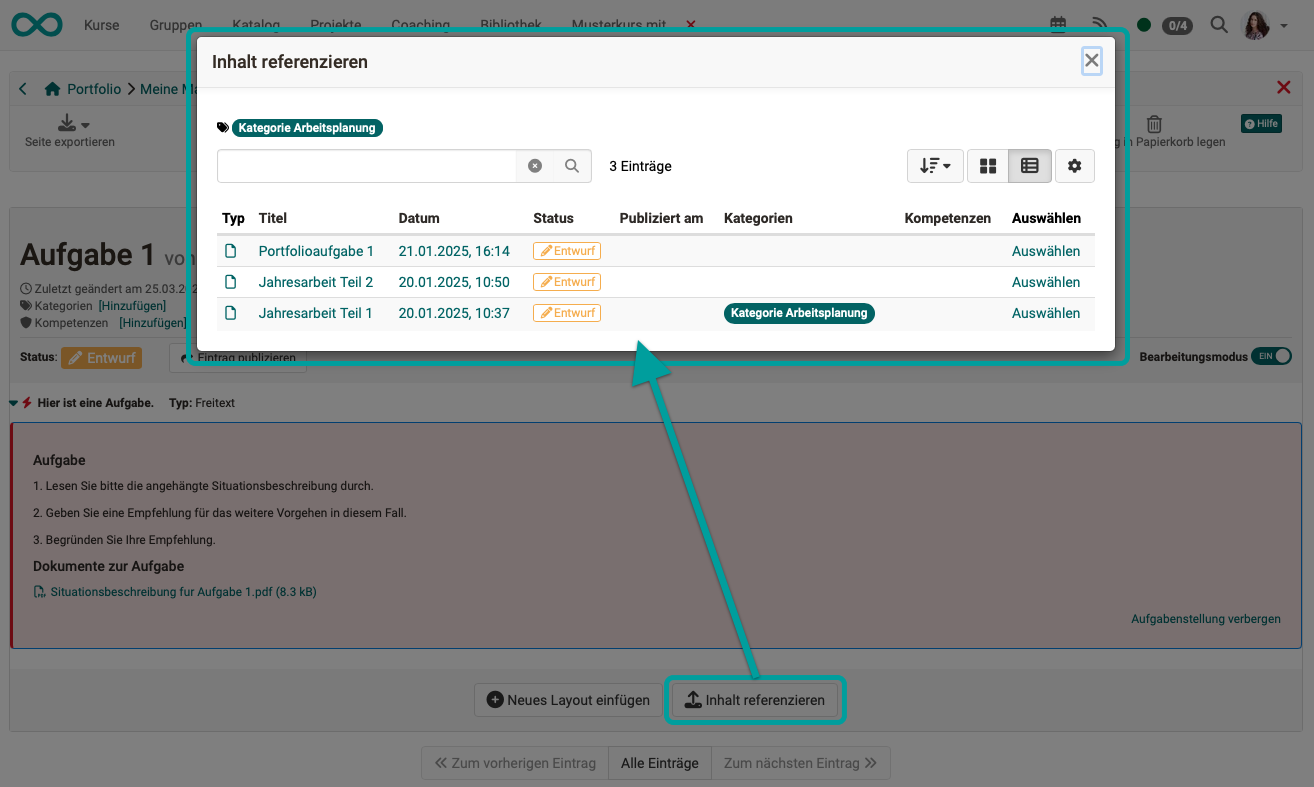Click the document icon next to Jahresarbeit Teil 2
1314x787 pixels.
pos(231,281)
